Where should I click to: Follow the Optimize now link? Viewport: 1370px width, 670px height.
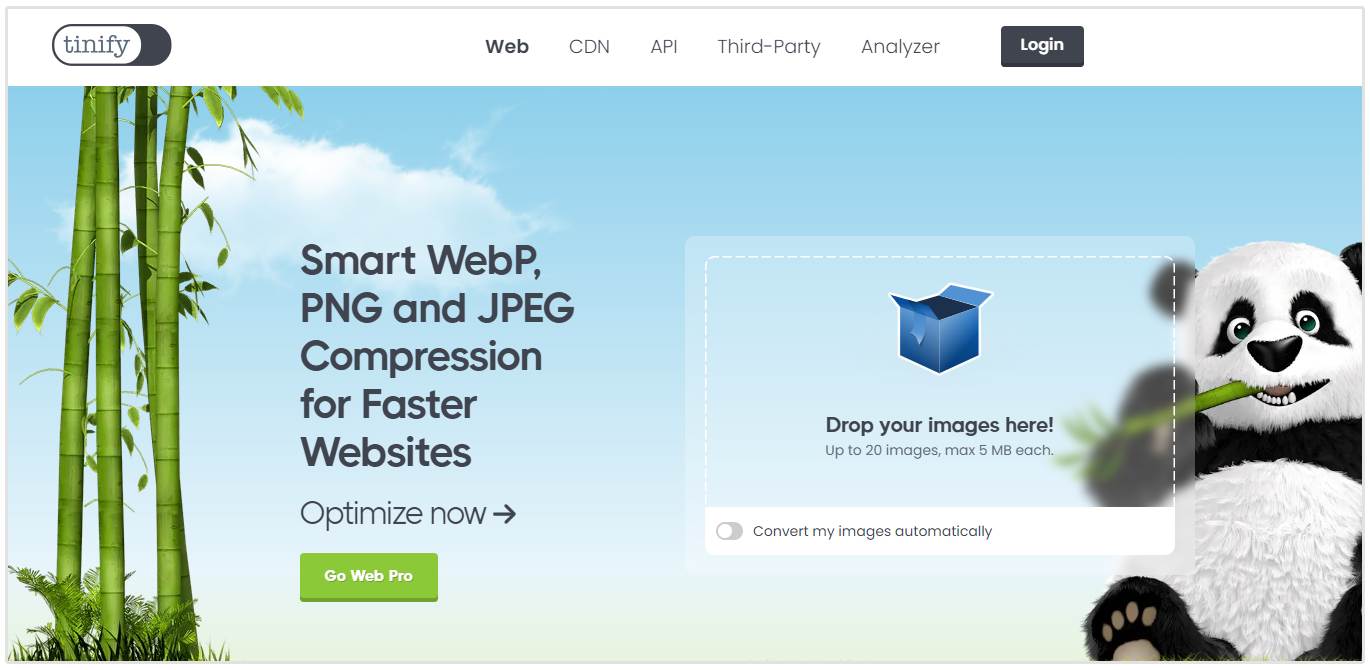click(393, 514)
